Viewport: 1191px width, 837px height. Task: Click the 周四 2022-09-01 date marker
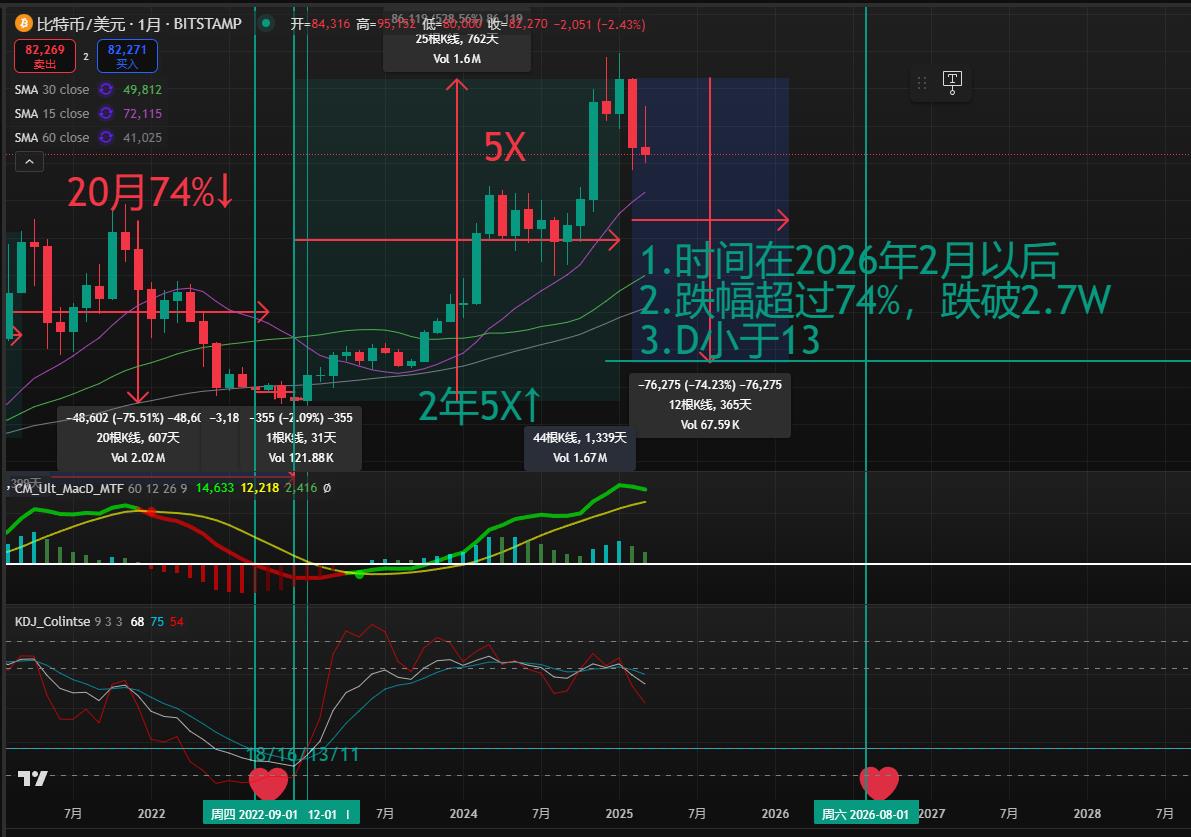254,814
